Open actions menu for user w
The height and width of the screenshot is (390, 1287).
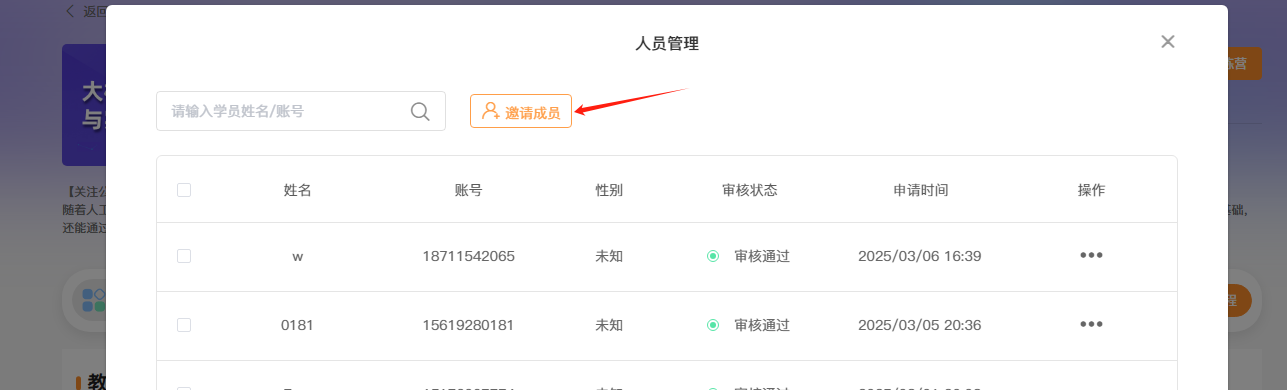[x=1091, y=255]
